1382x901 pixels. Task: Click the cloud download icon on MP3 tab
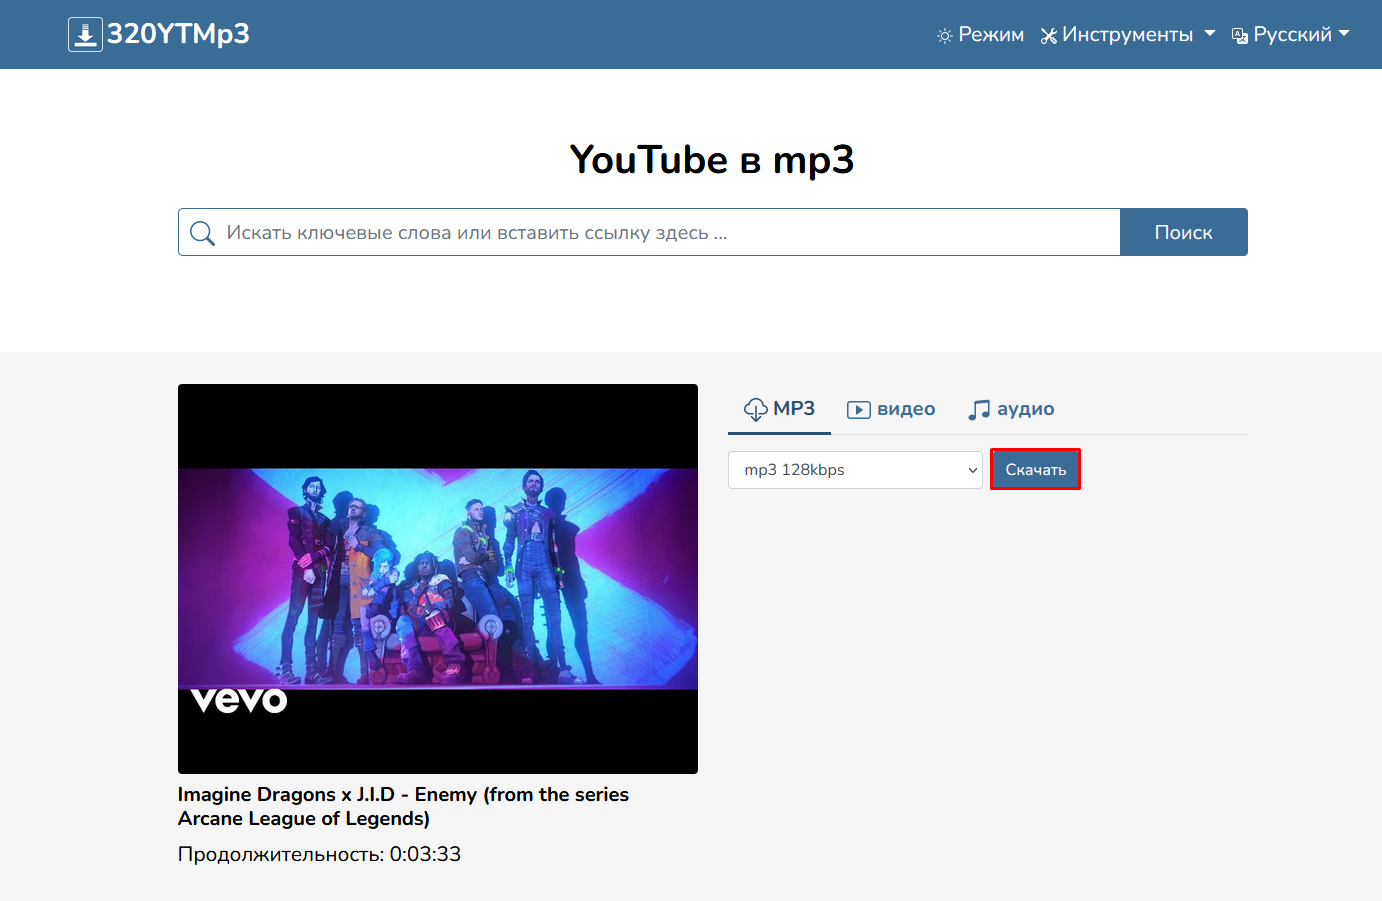tap(755, 409)
